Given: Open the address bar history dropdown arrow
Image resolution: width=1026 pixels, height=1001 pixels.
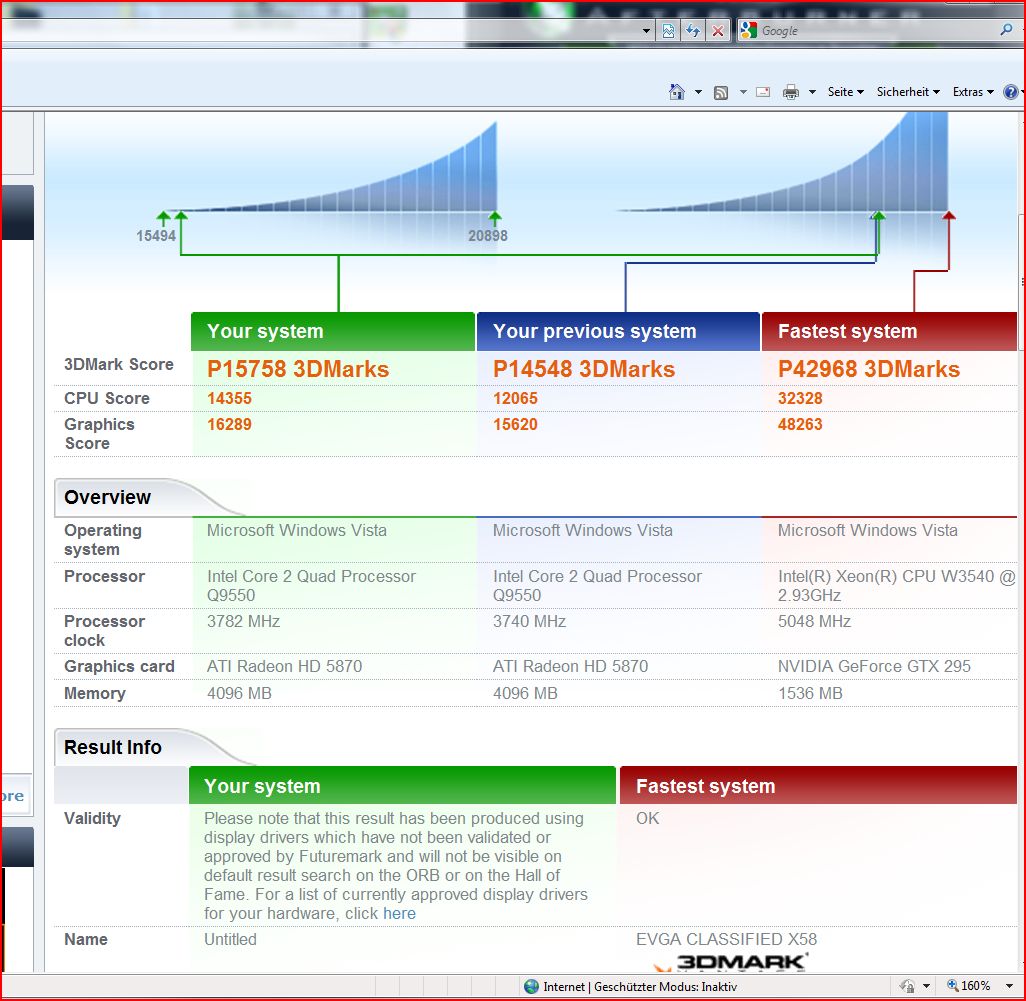Looking at the screenshot, I should pos(646,31).
